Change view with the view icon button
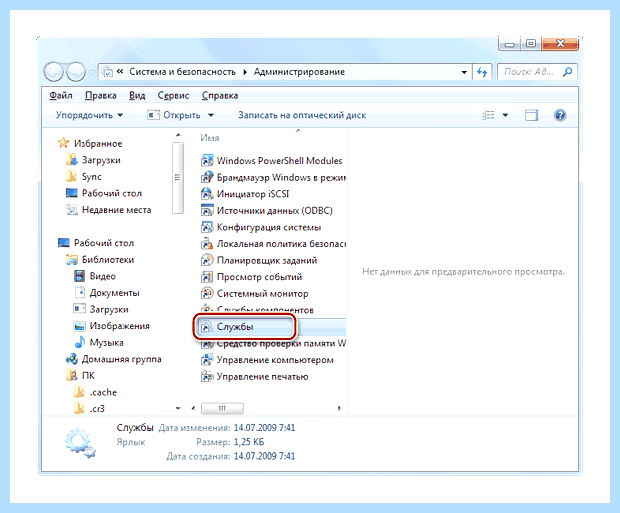The width and height of the screenshot is (620, 513). pyautogui.click(x=488, y=115)
